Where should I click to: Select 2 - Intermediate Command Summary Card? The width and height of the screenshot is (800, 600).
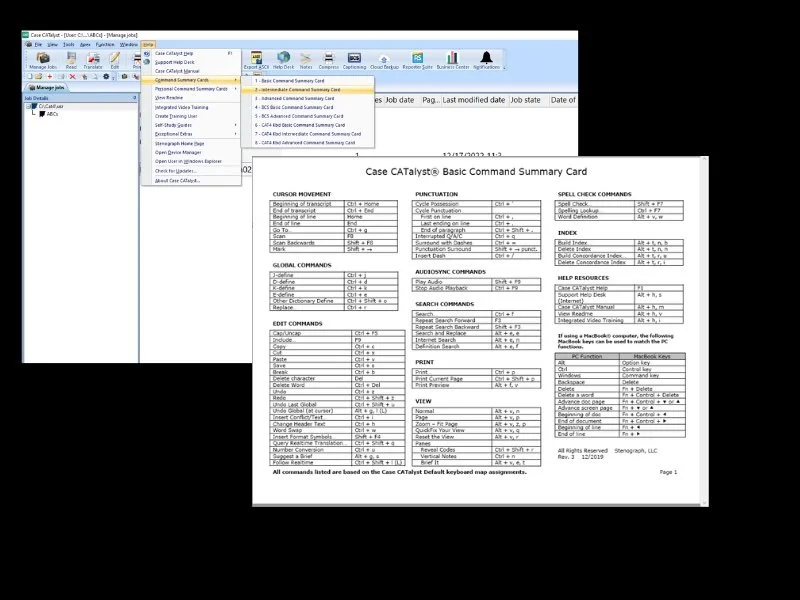[308, 90]
